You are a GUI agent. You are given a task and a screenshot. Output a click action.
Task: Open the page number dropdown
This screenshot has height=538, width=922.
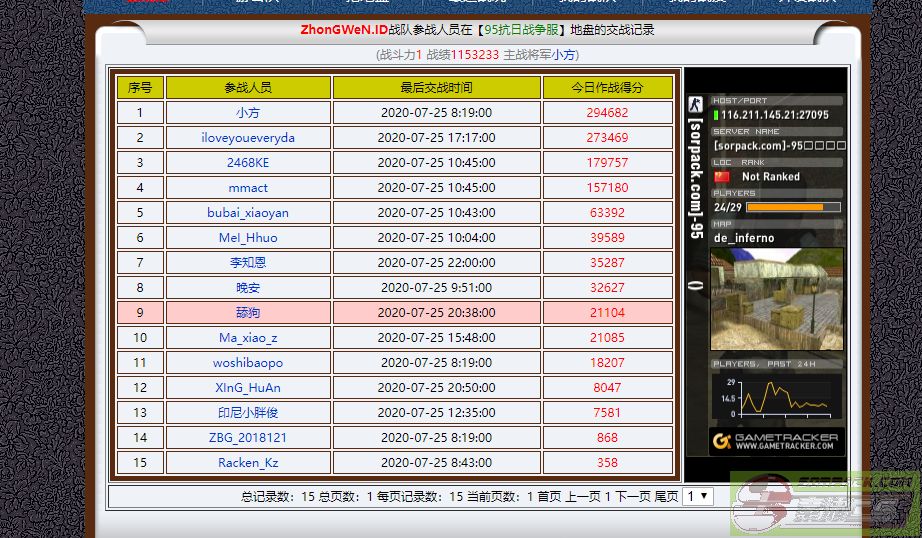pyautogui.click(x=697, y=496)
